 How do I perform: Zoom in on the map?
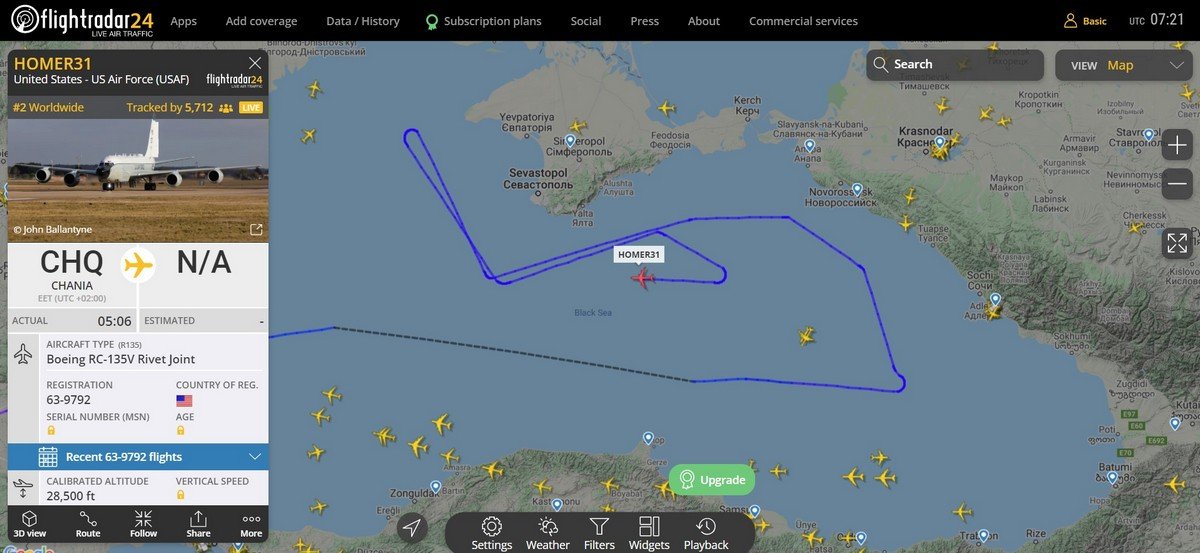pos(1177,144)
